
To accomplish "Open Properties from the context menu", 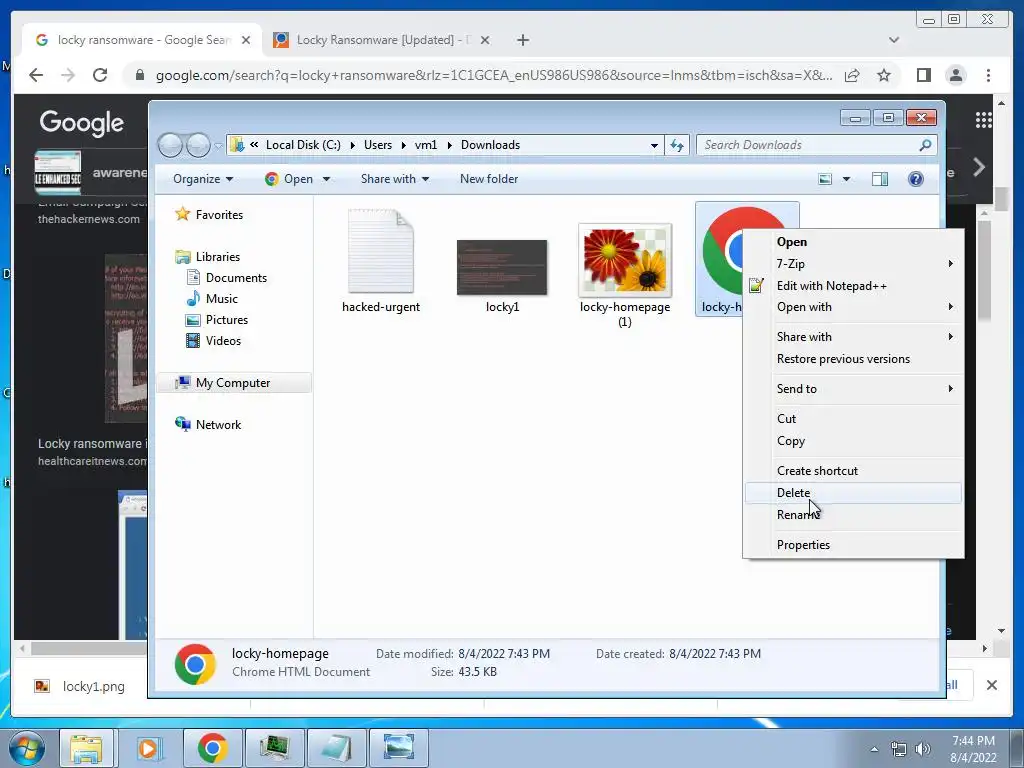I will [853, 545].
